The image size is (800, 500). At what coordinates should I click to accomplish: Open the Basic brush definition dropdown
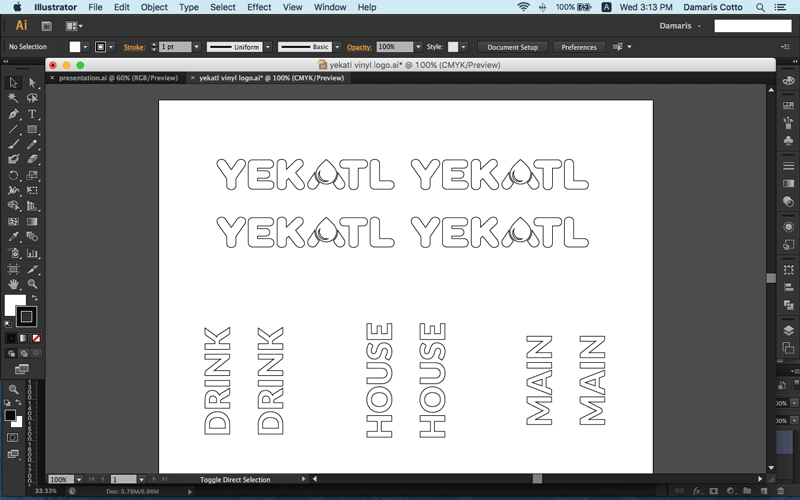tap(337, 47)
